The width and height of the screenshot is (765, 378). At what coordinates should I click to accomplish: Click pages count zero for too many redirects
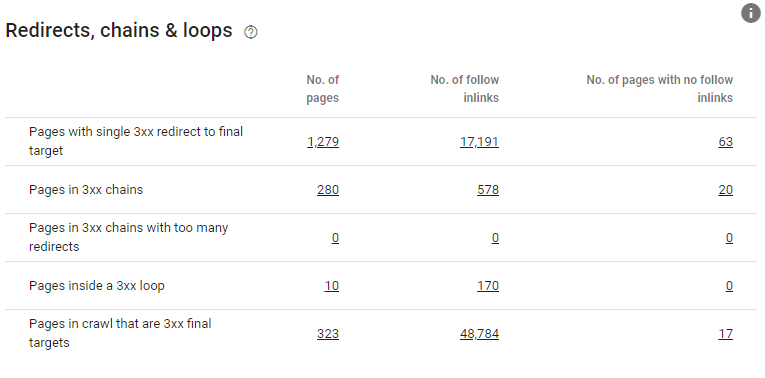pyautogui.click(x=335, y=238)
